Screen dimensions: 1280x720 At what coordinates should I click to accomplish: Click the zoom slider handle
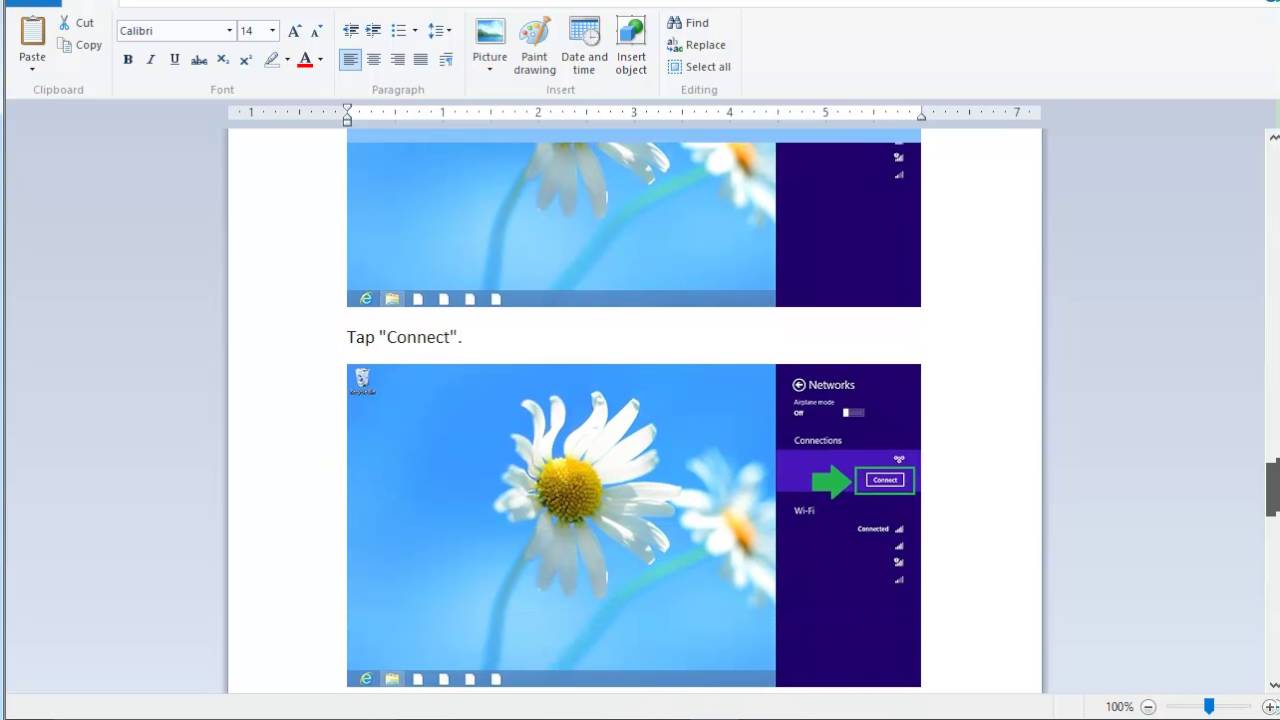click(x=1209, y=706)
